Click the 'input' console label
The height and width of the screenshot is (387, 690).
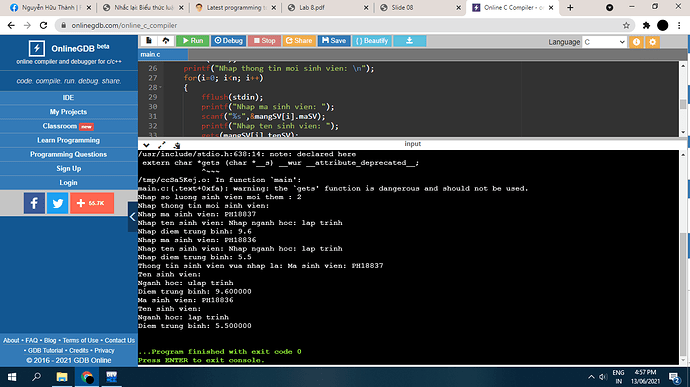[x=413, y=144]
